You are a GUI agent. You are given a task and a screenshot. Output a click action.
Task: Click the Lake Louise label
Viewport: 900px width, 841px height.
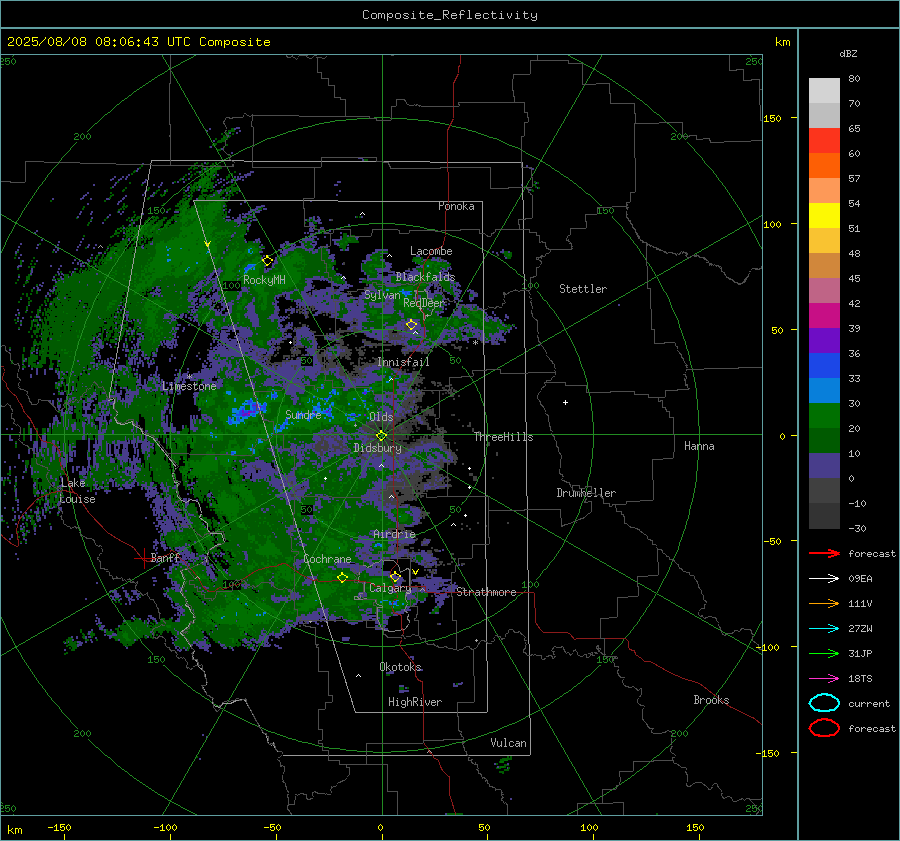(x=77, y=491)
